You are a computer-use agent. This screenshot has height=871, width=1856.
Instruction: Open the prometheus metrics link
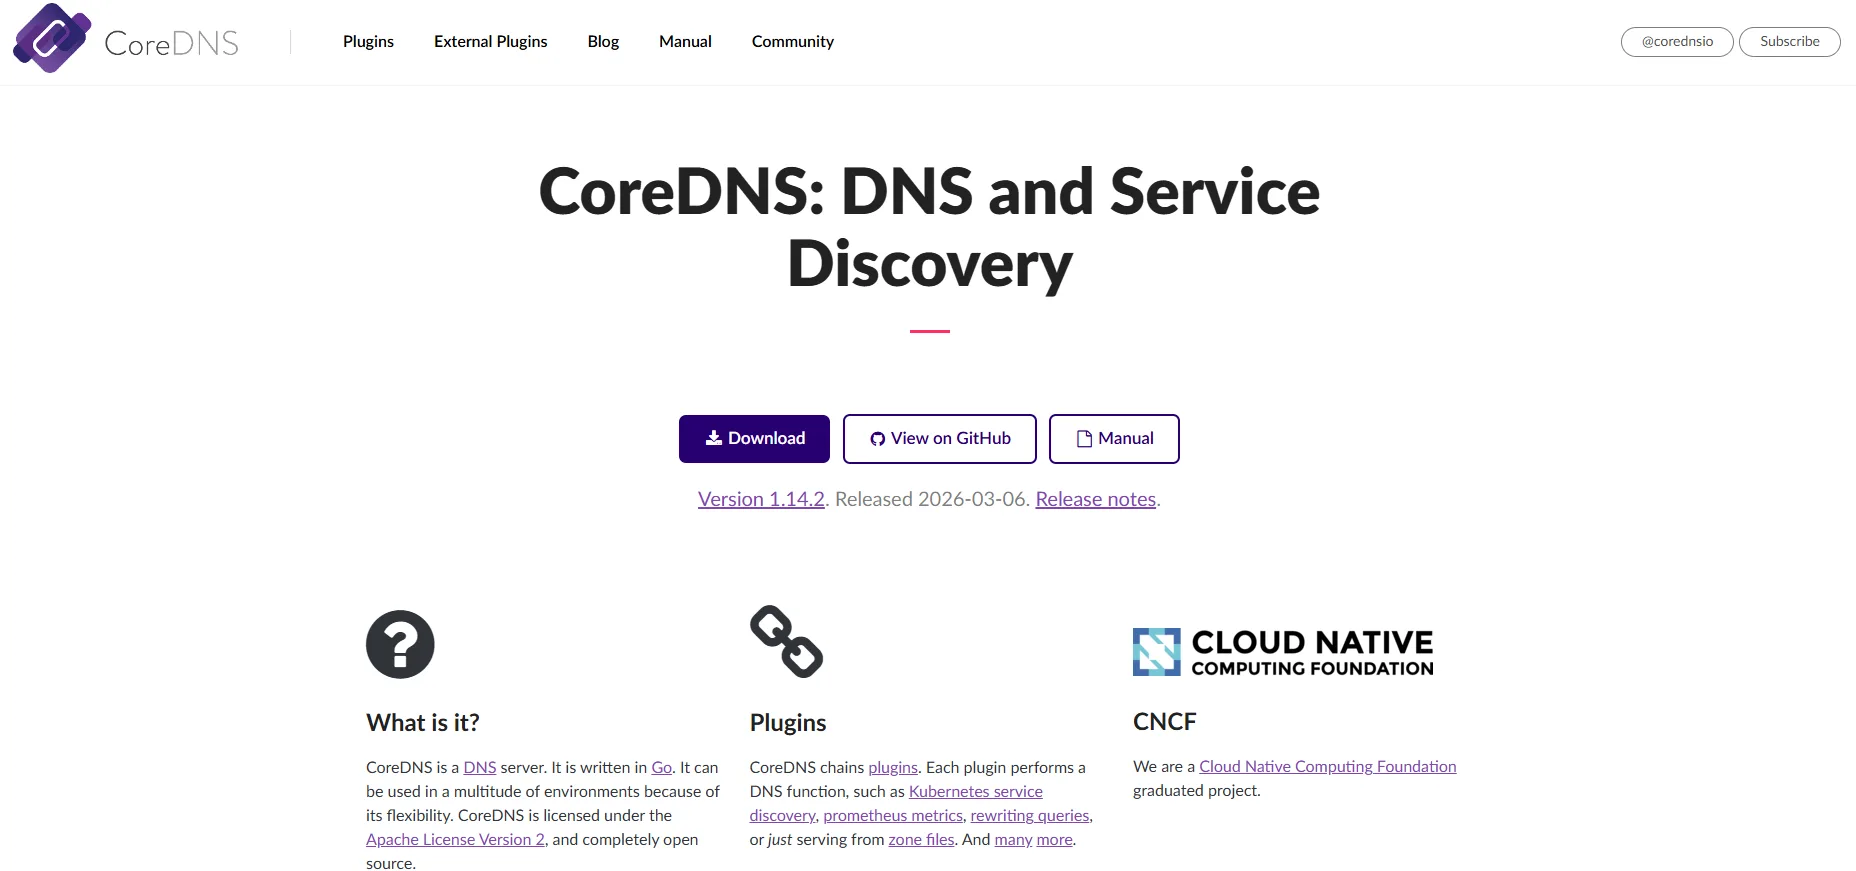[x=893, y=815]
